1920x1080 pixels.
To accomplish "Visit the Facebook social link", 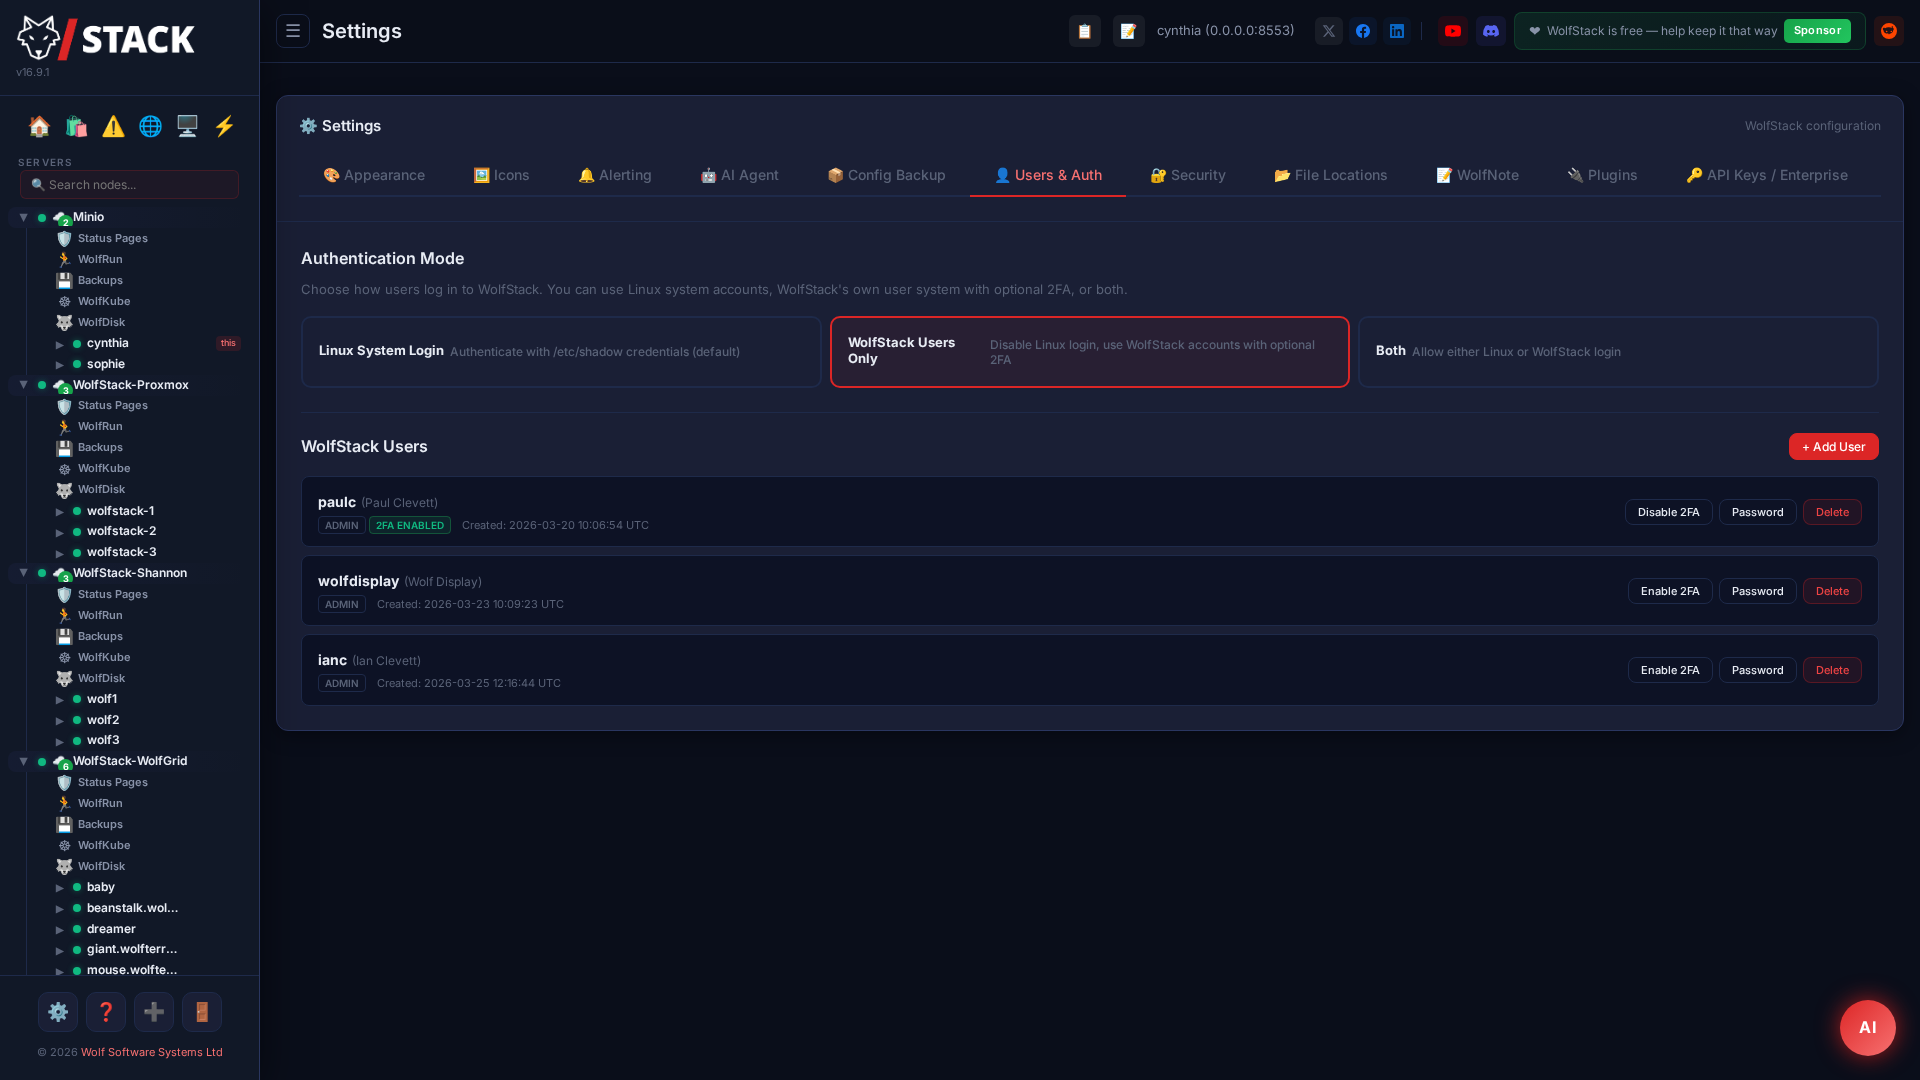I will [1363, 31].
